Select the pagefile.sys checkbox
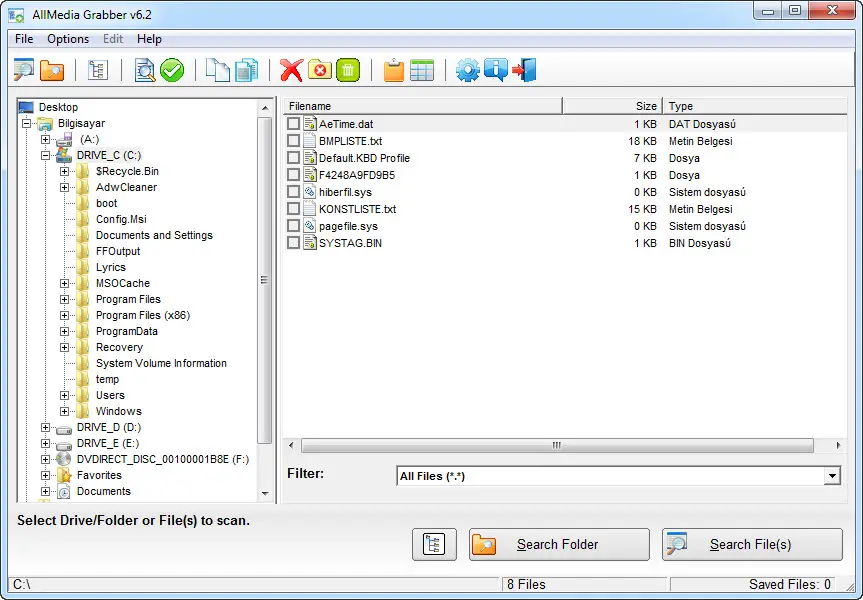The height and width of the screenshot is (600, 863). 293,226
